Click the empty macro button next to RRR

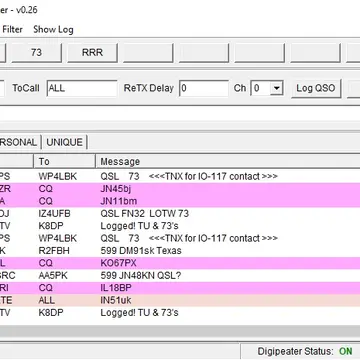148,52
